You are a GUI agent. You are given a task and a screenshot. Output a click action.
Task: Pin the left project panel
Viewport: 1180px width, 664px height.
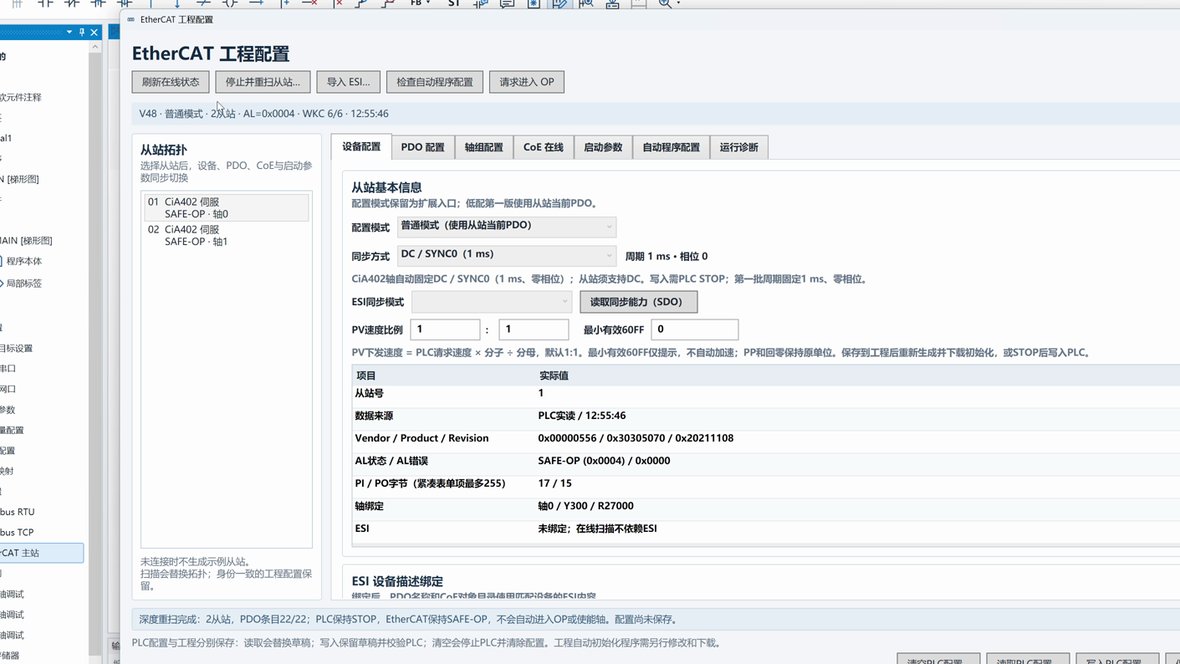(82, 32)
